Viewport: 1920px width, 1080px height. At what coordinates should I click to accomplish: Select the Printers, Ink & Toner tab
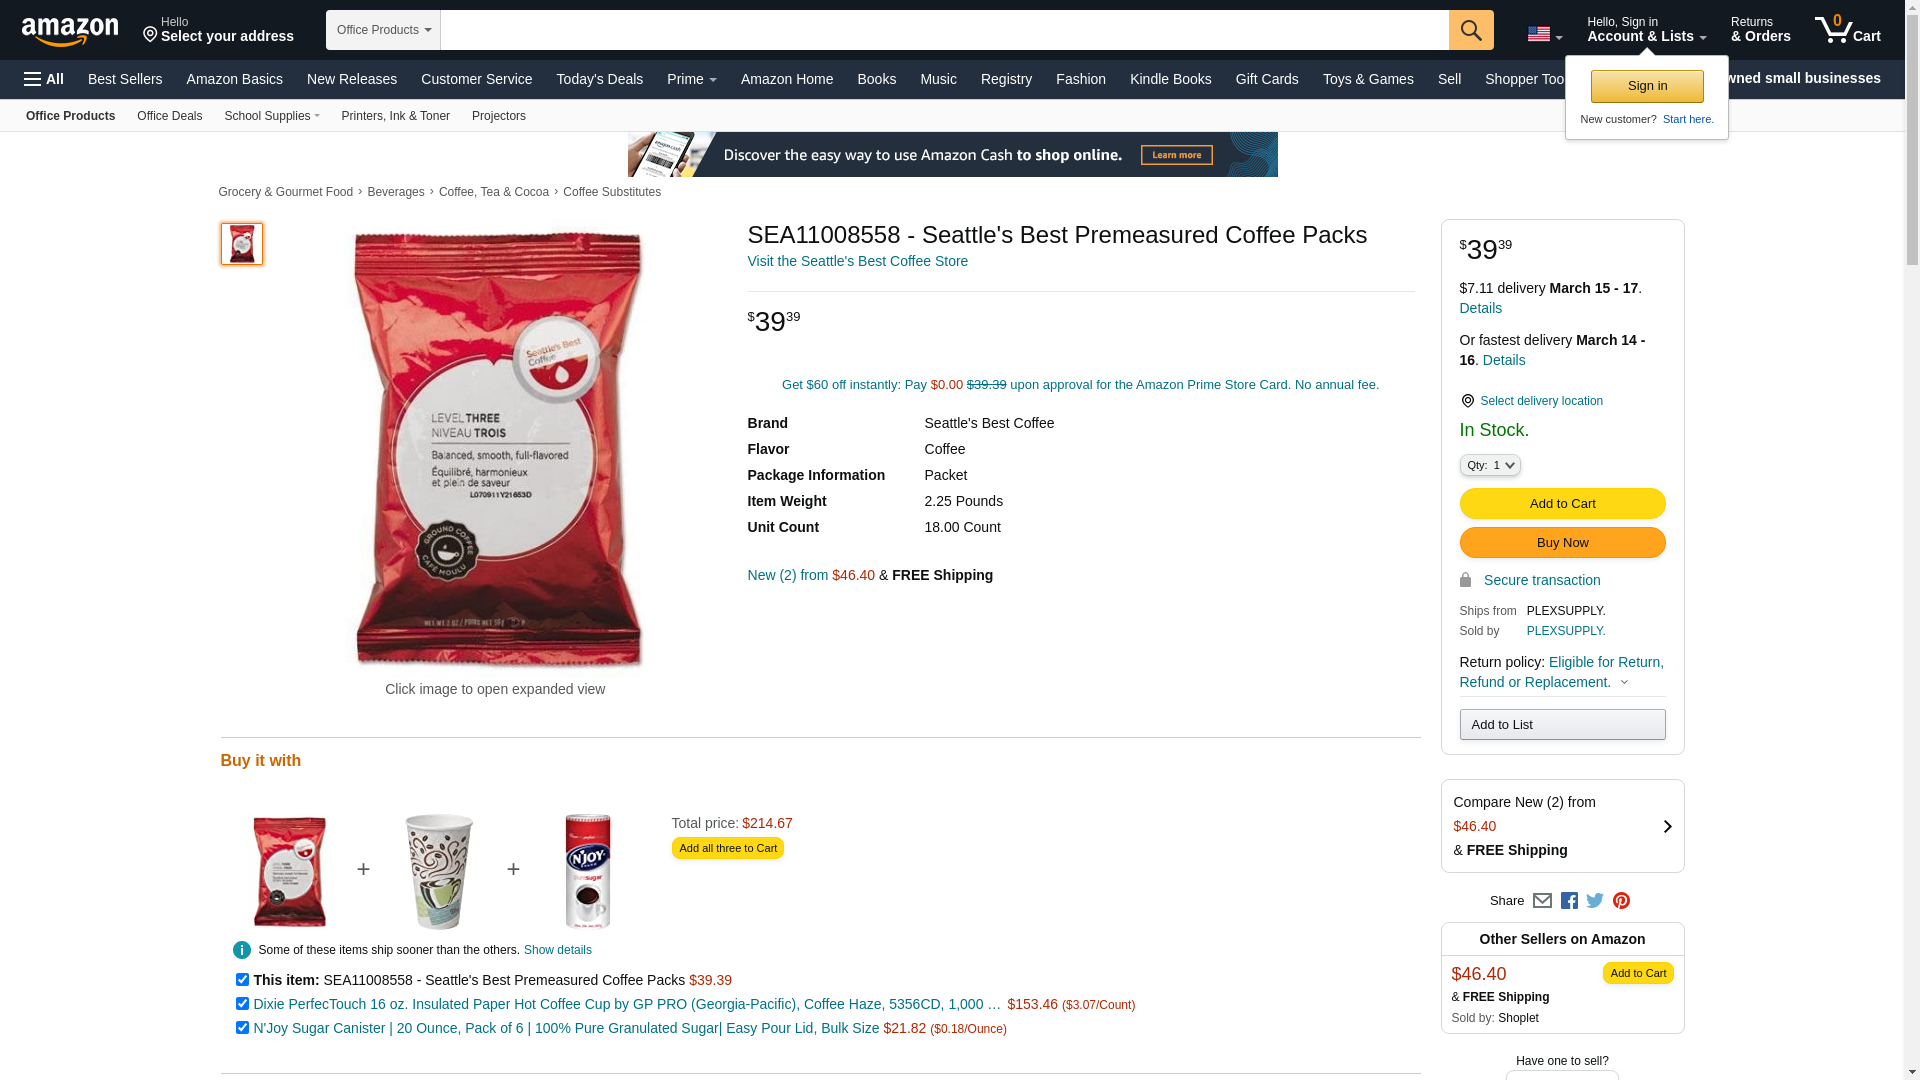coord(396,116)
